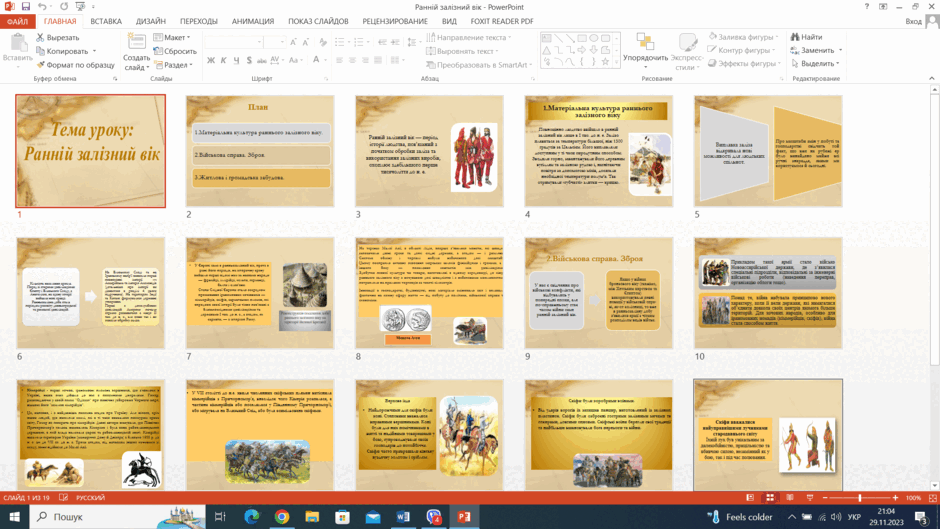Select slide 9 Військова справа thumbnail
The image size is (940, 529).
point(599,293)
